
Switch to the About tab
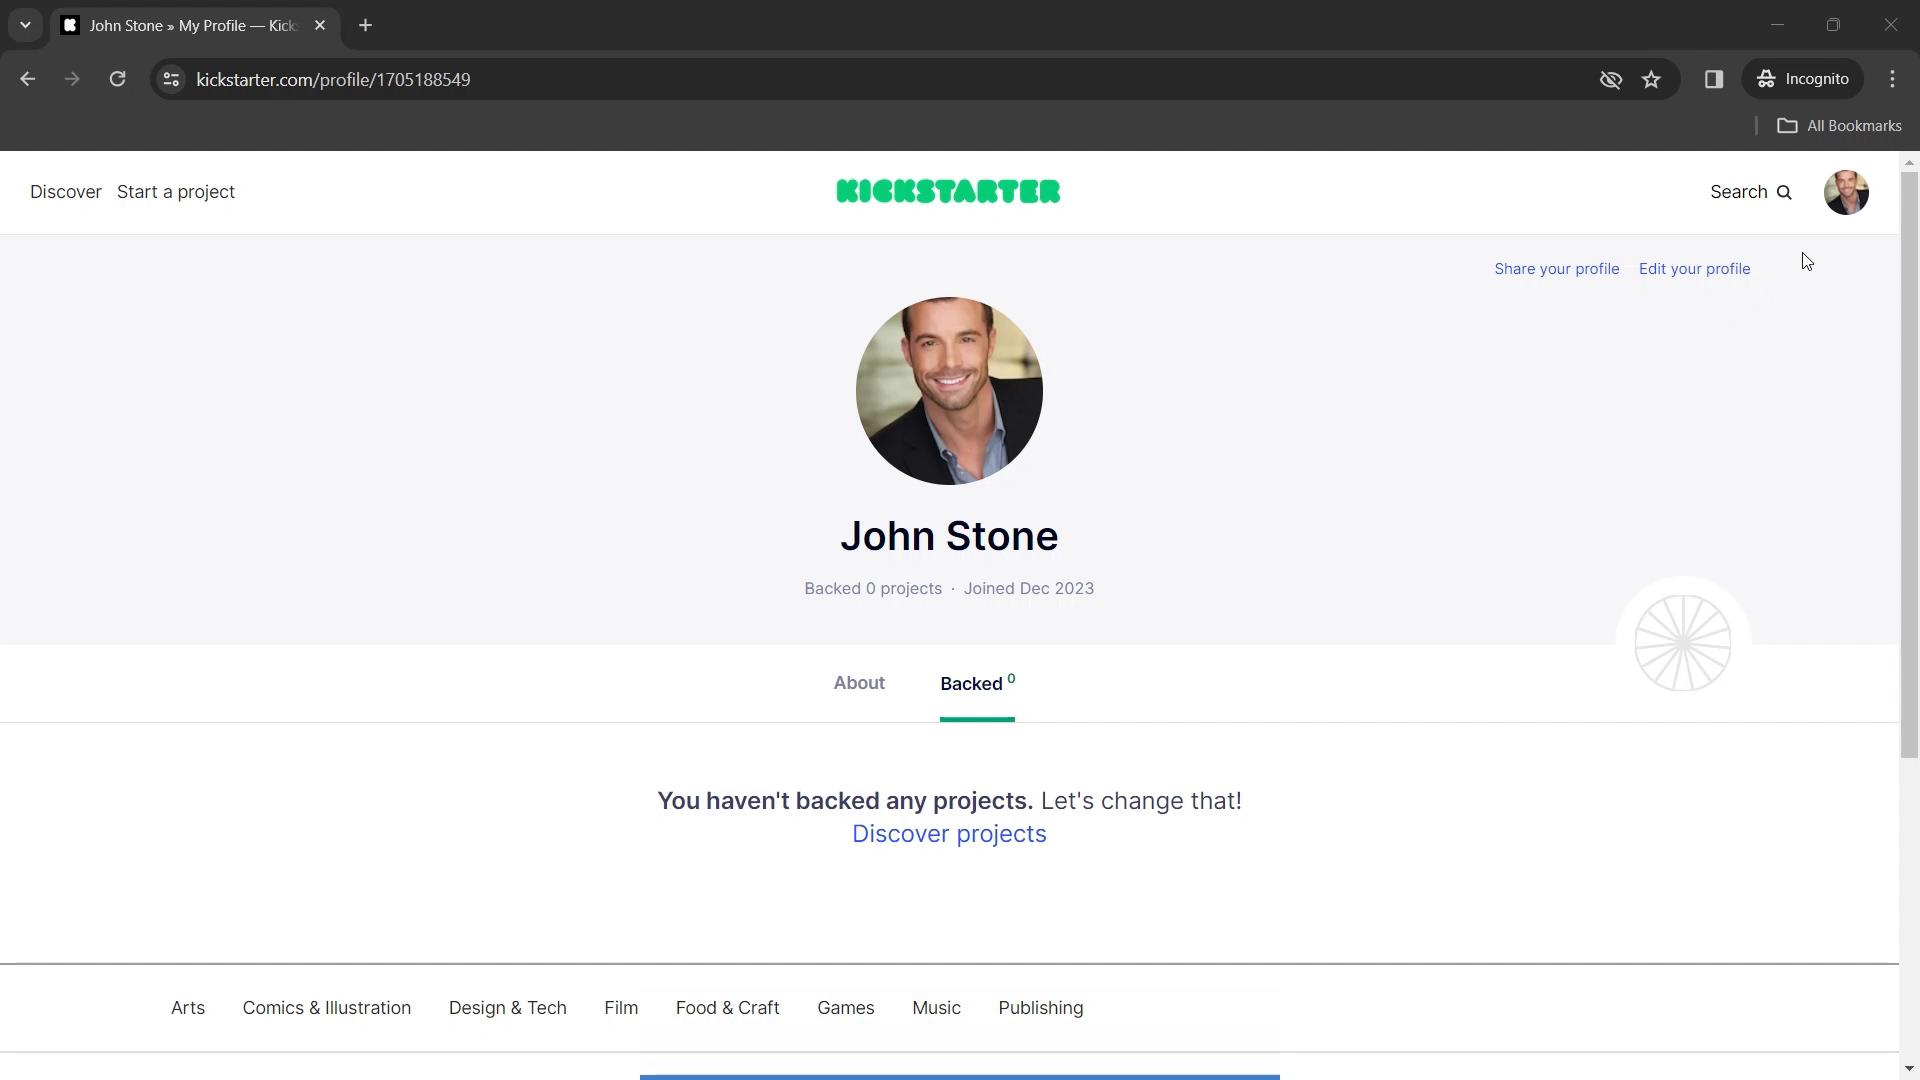pos(860,683)
